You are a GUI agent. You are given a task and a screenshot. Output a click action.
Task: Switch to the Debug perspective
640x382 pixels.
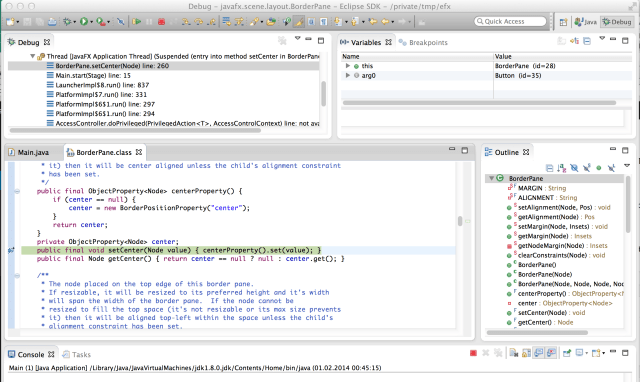point(617,22)
